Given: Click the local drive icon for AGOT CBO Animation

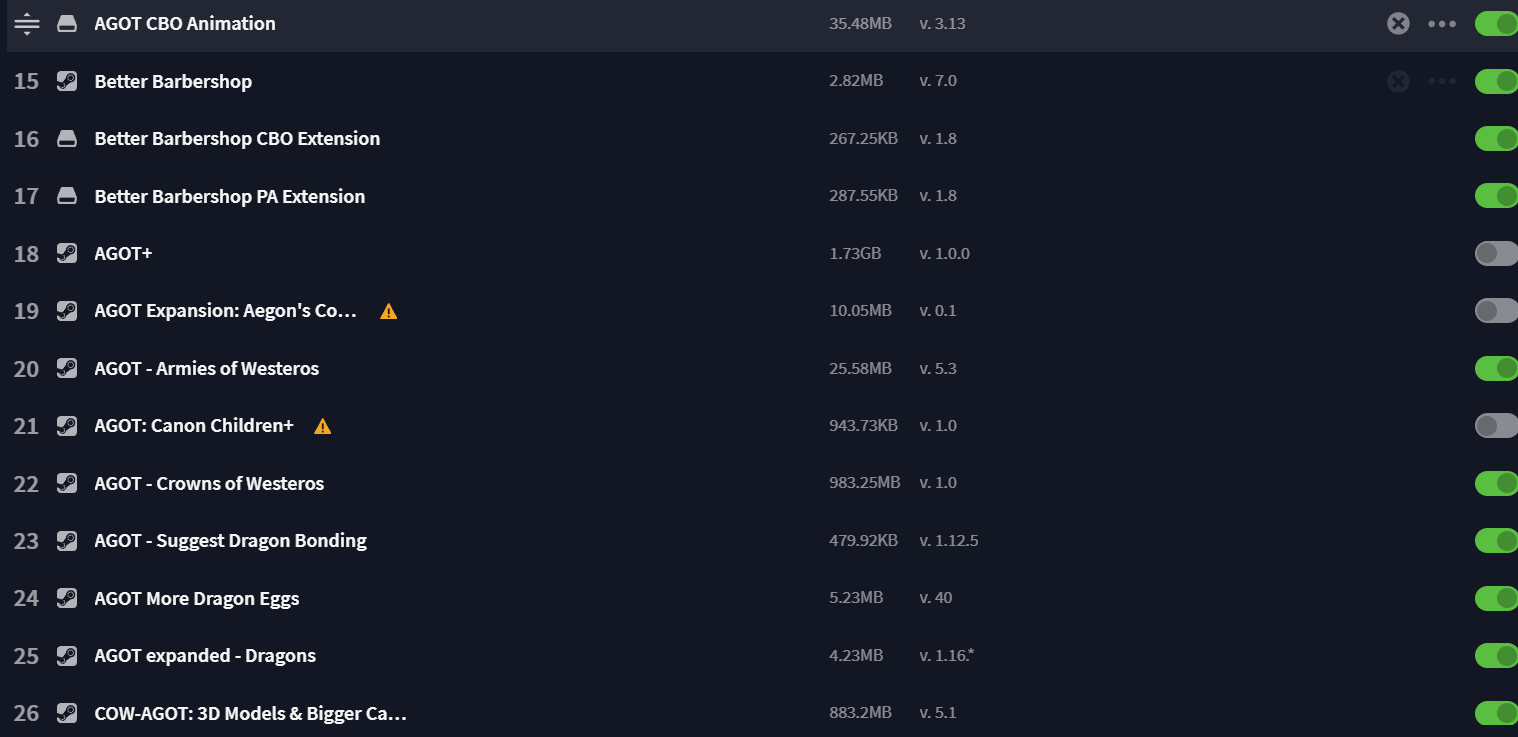Looking at the screenshot, I should click(x=67, y=23).
